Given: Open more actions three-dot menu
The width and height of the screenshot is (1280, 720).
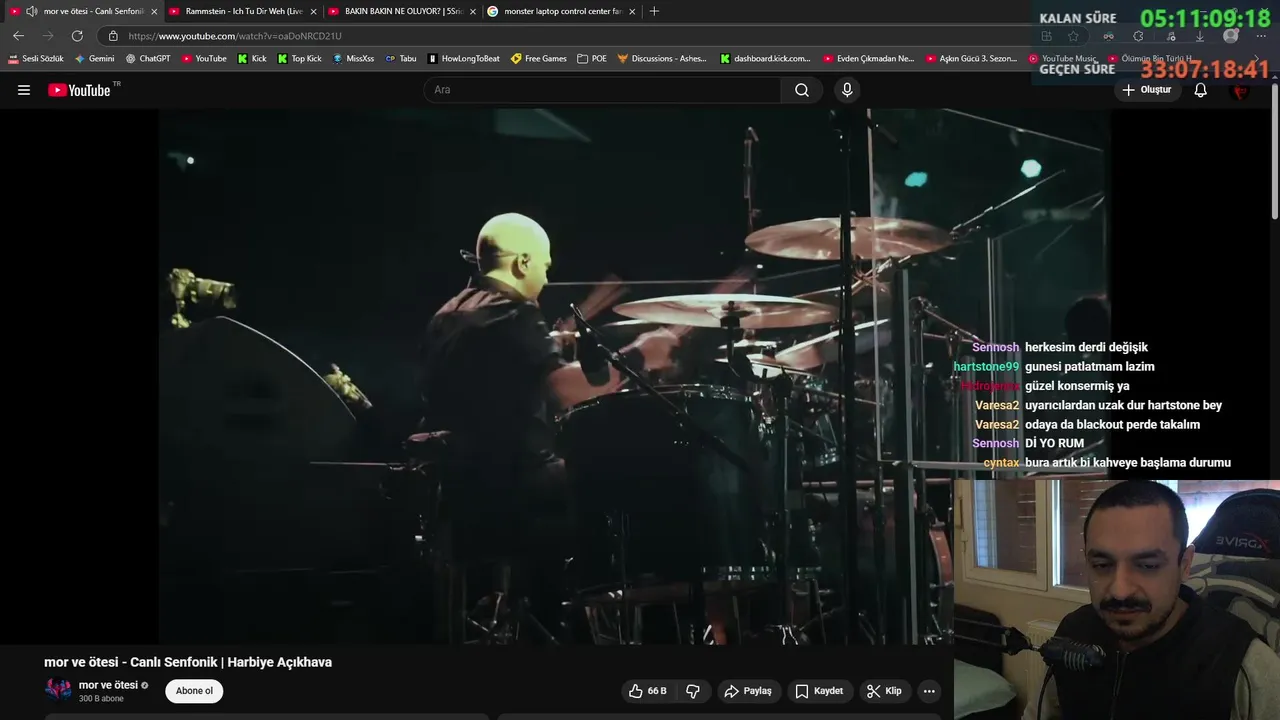Looking at the screenshot, I should (929, 691).
